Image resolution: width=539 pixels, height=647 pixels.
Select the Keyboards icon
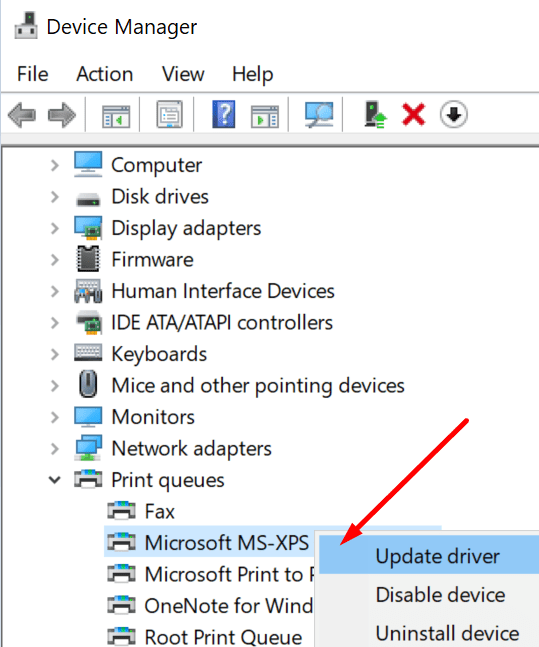pyautogui.click(x=88, y=353)
